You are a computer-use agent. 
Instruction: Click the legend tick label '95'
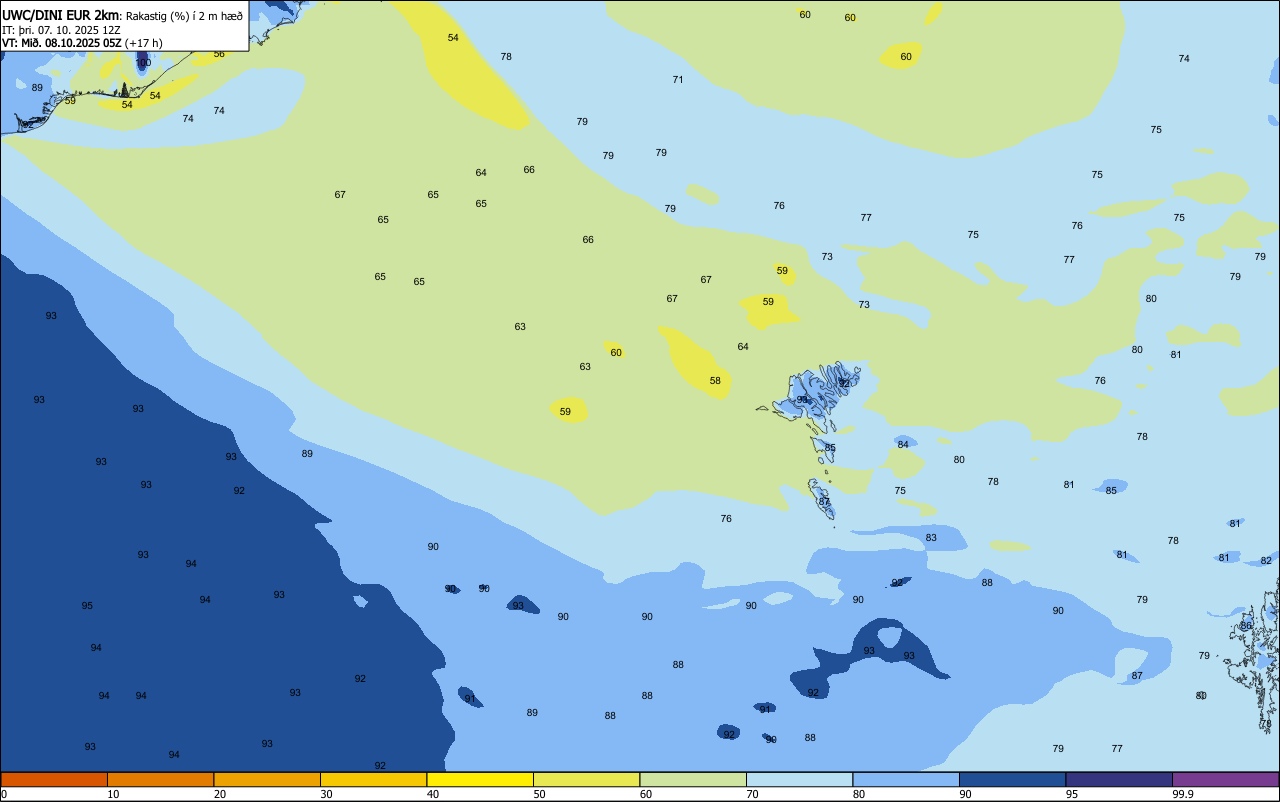pyautogui.click(x=1072, y=794)
